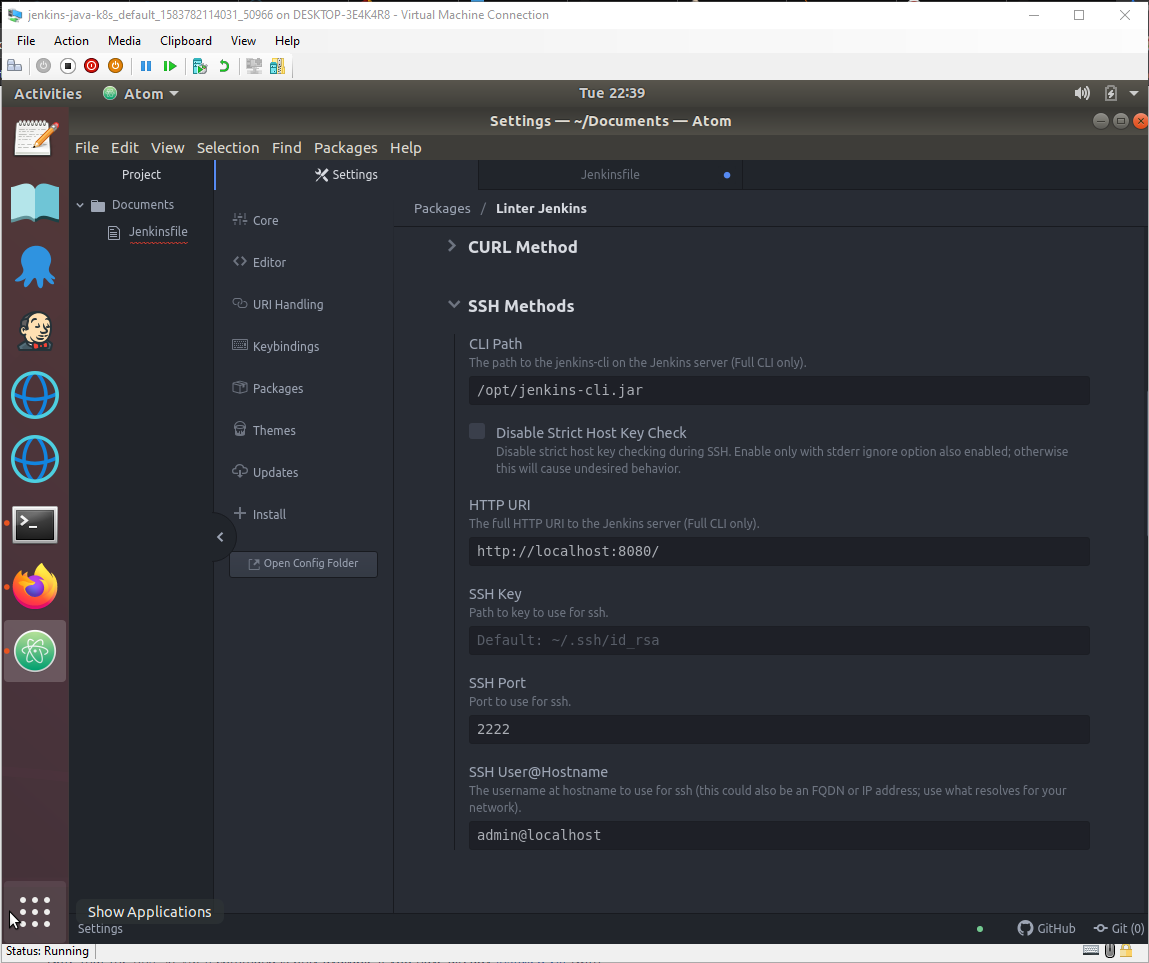Open the volume icon in top bar
Viewport: 1149px width, 963px height.
click(x=1082, y=93)
